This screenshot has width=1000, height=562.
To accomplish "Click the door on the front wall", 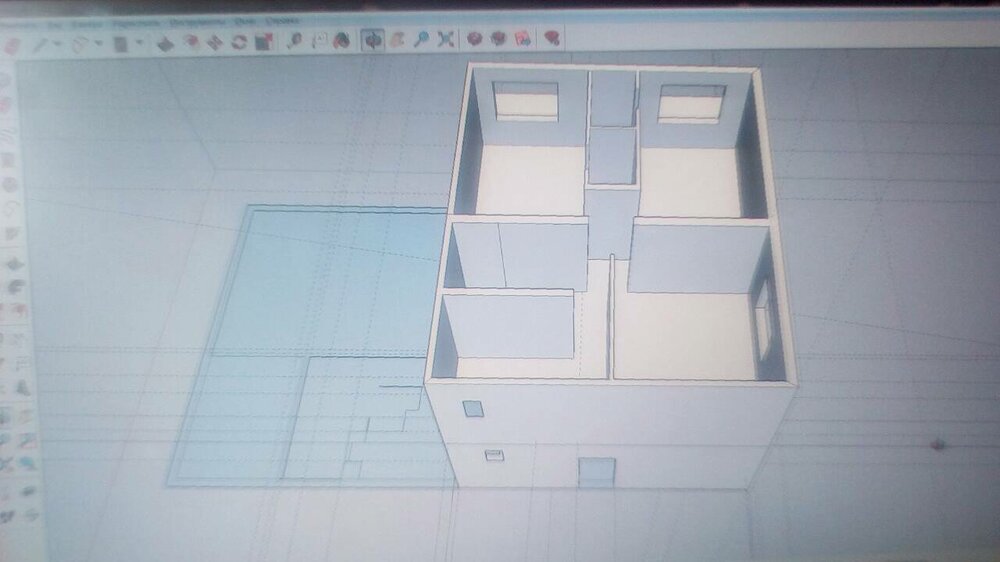I will (596, 472).
